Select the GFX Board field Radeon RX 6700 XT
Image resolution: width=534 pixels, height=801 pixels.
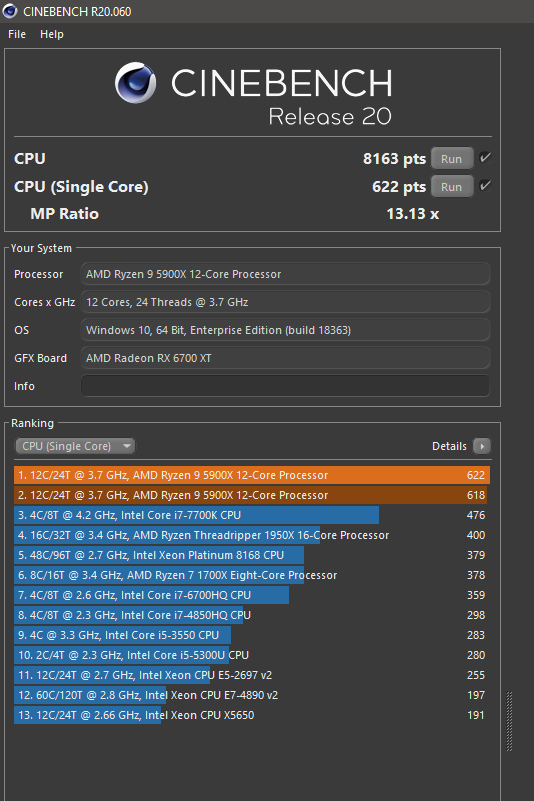click(285, 358)
